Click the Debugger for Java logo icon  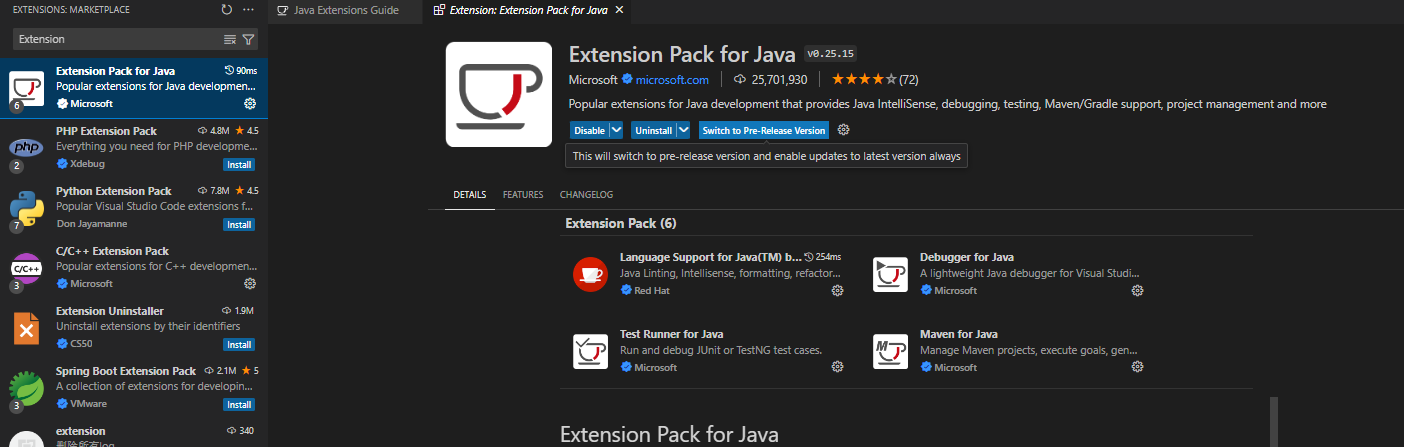coord(890,274)
